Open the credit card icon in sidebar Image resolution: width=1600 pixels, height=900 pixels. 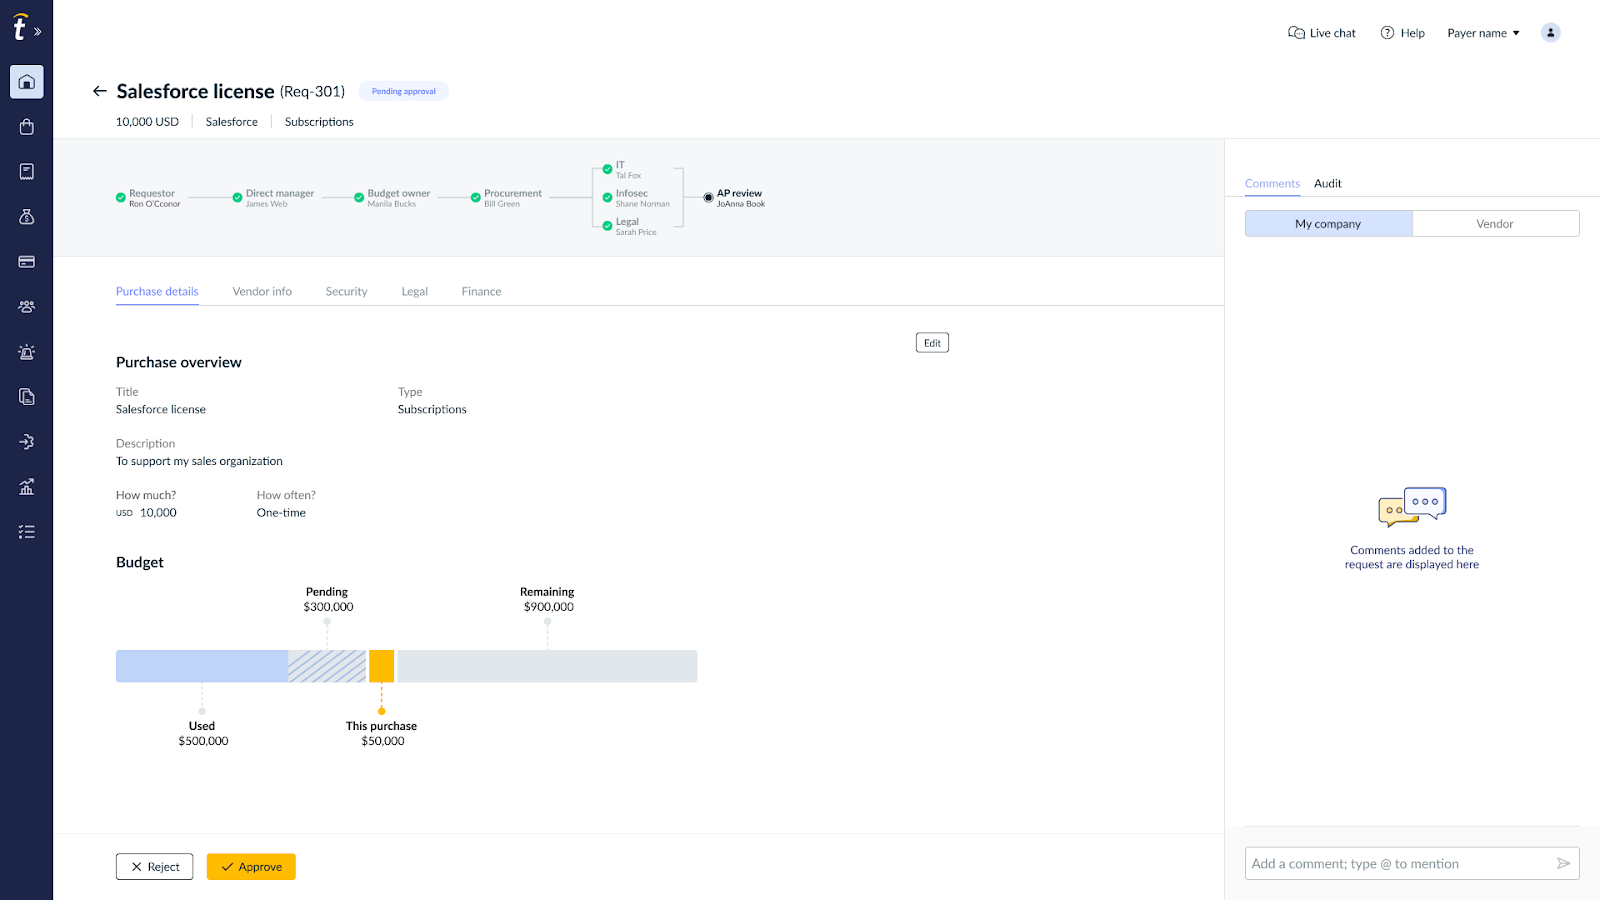(27, 262)
